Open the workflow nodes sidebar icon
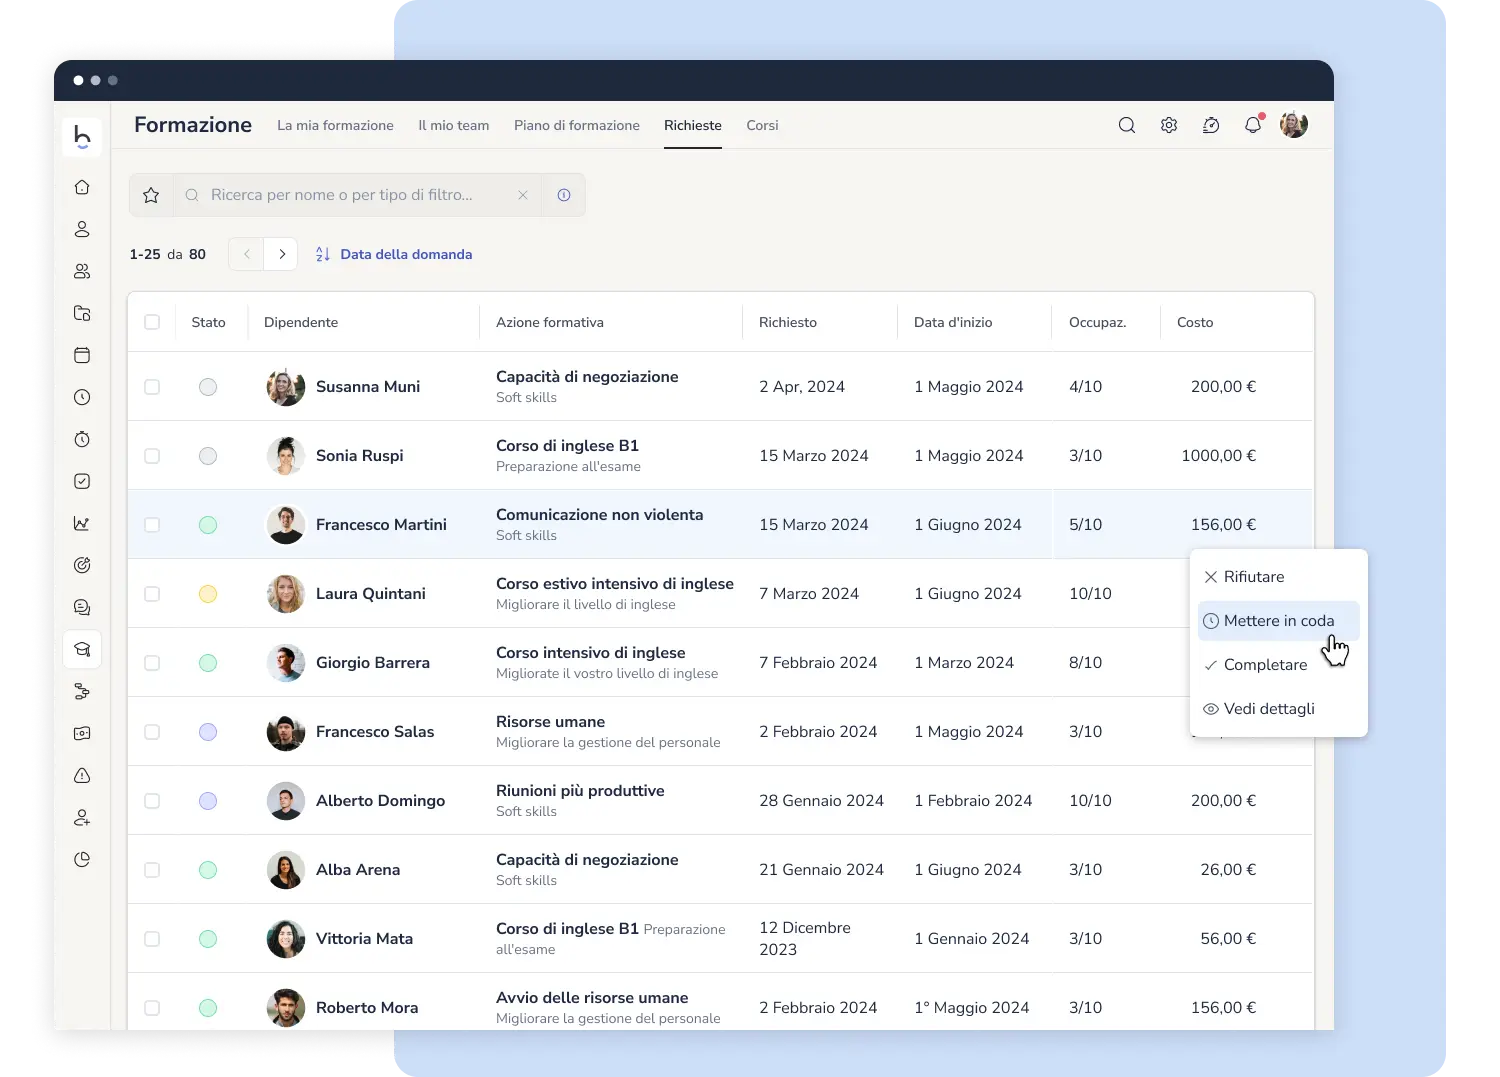1500x1077 pixels. pos(82,691)
